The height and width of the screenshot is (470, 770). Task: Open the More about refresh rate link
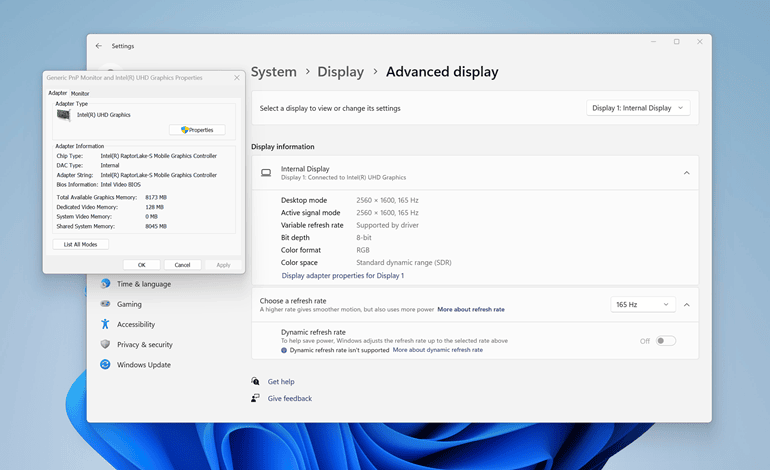pyautogui.click(x=471, y=309)
